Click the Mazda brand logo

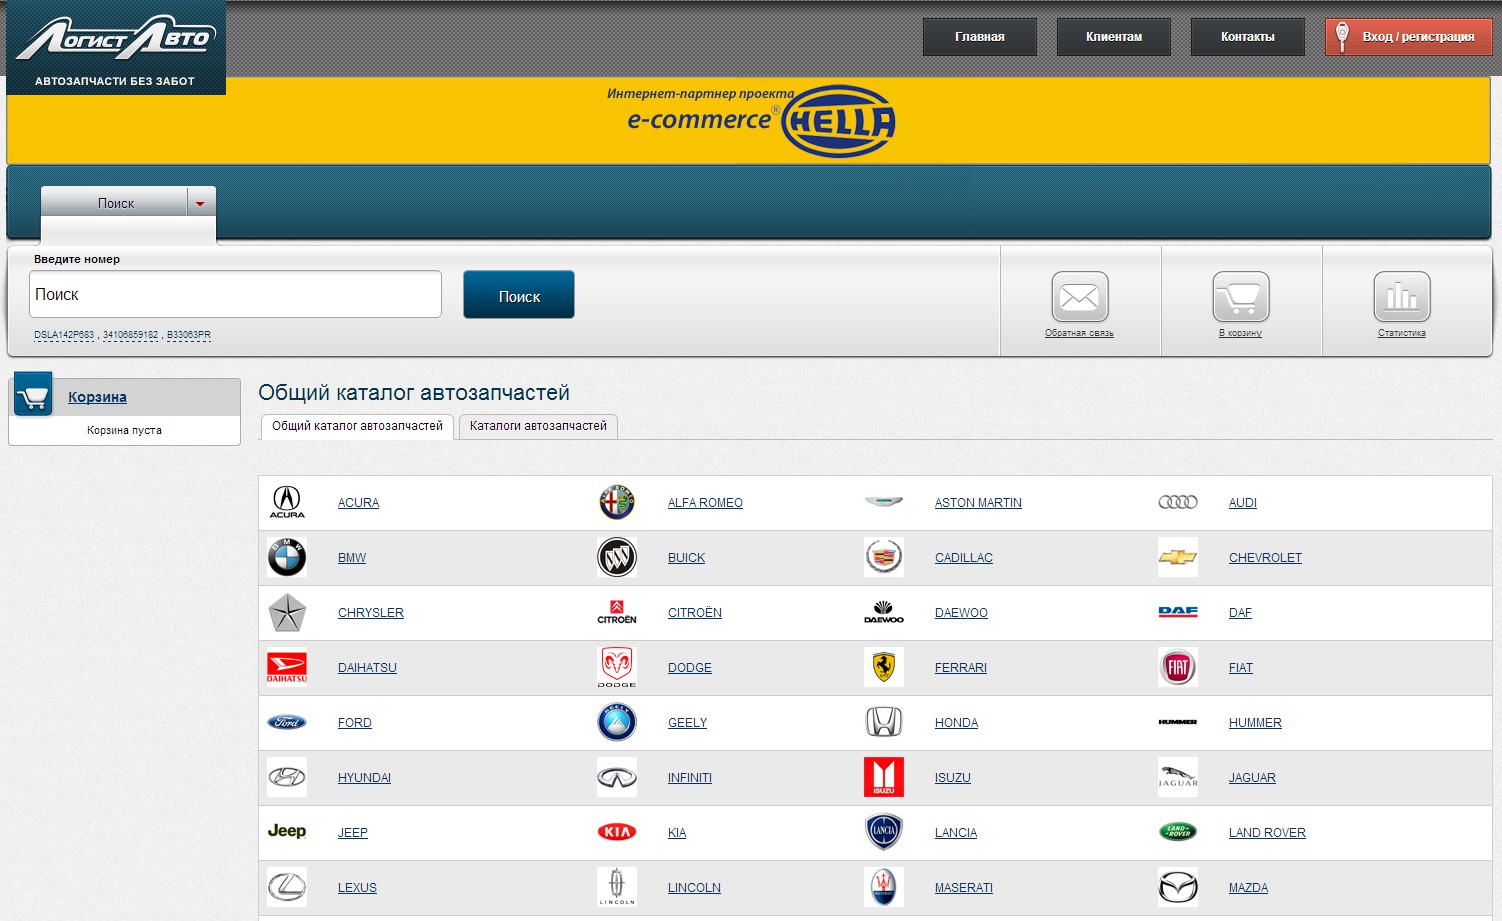tap(1178, 887)
